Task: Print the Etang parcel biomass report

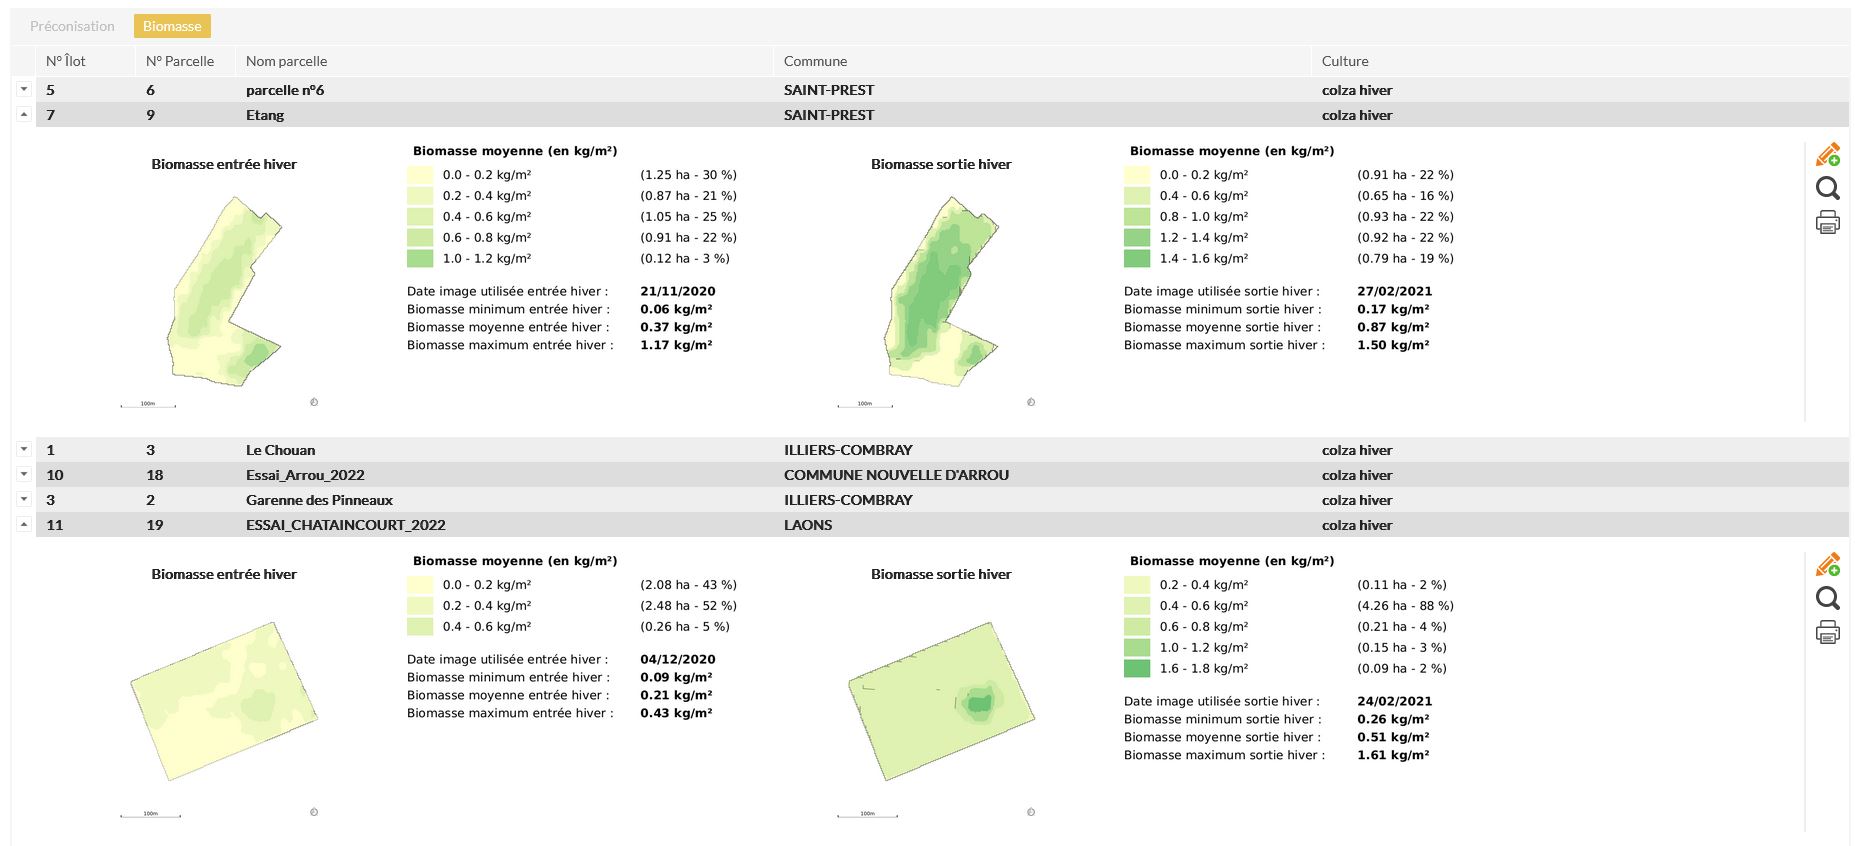Action: click(1827, 222)
